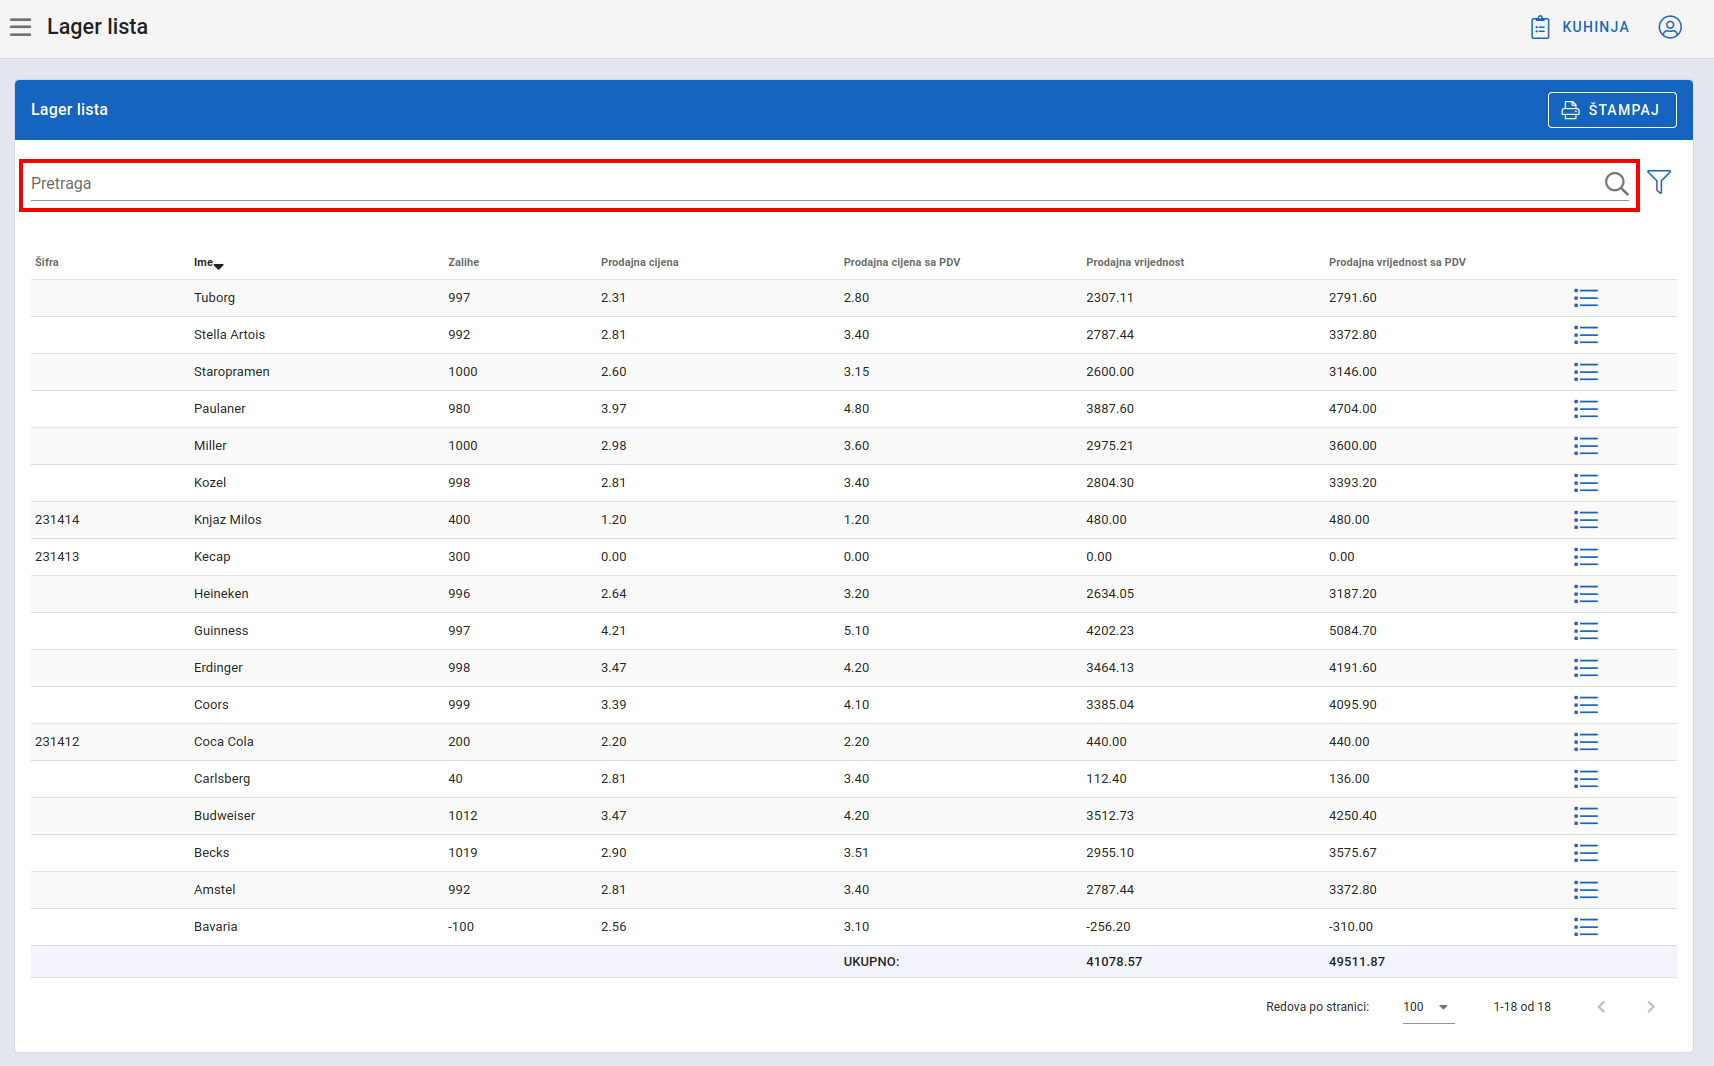This screenshot has height=1066, width=1714.
Task: Open details list icon for Paulaner
Action: point(1586,409)
